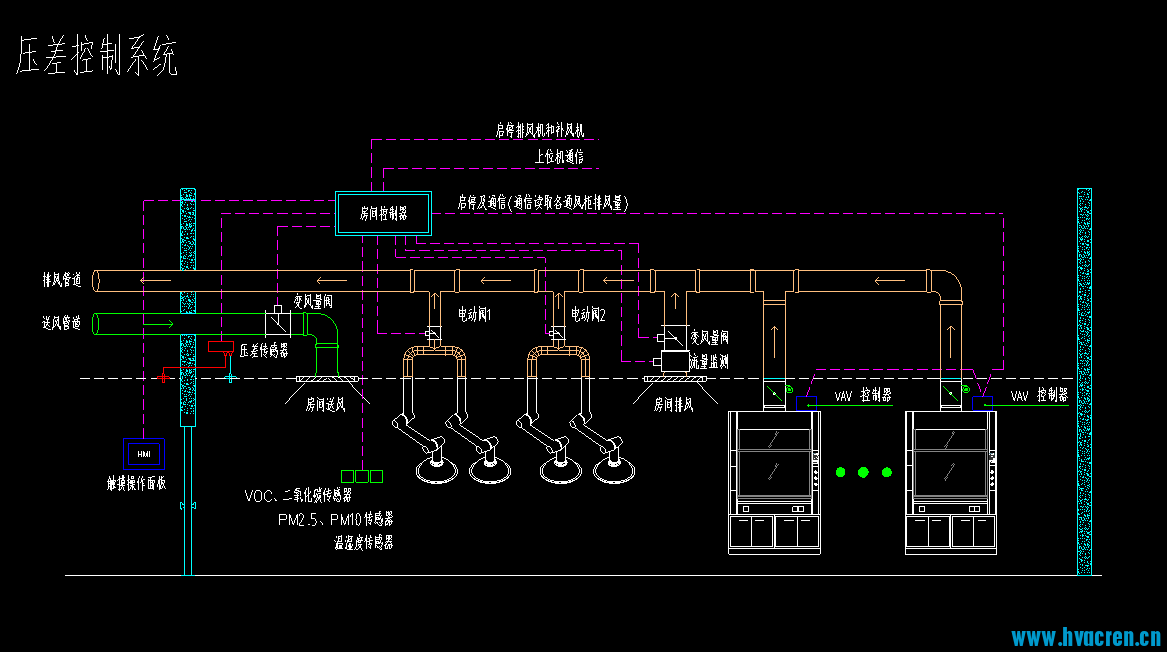Click the HMI touch panel icon
This screenshot has width=1167, height=652.
click(142, 453)
